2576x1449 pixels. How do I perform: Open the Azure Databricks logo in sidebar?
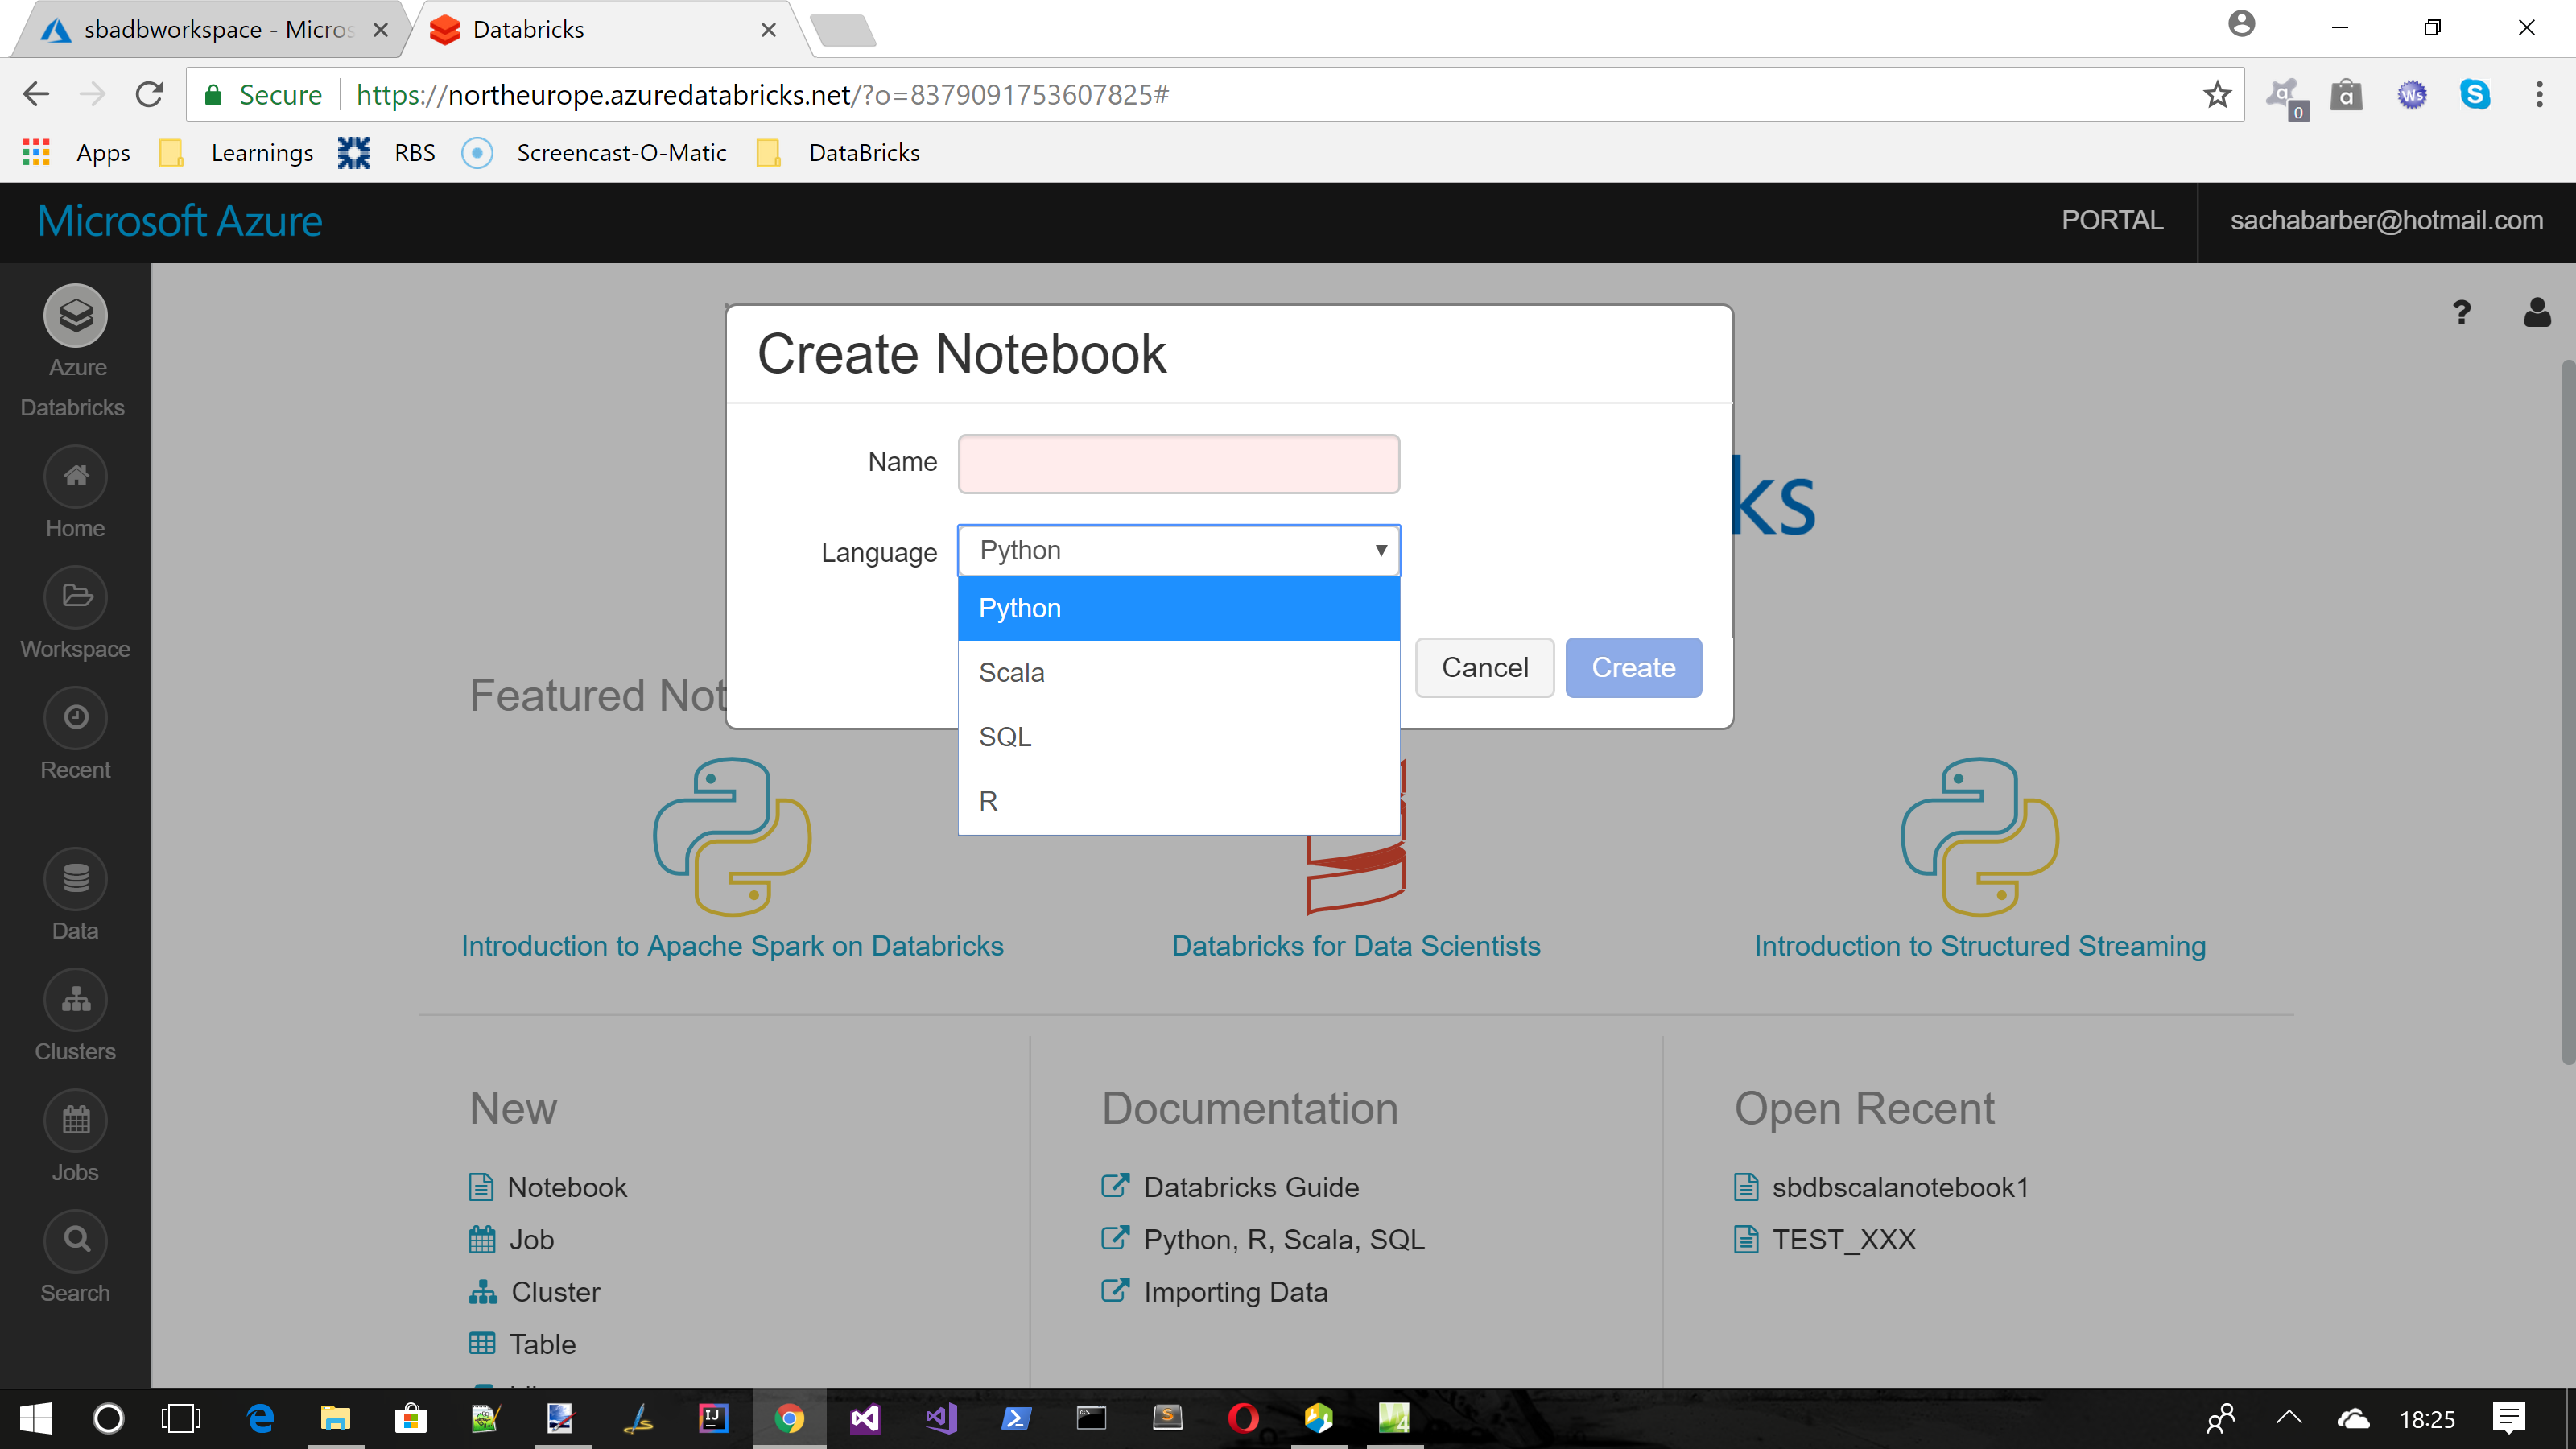tap(76, 316)
